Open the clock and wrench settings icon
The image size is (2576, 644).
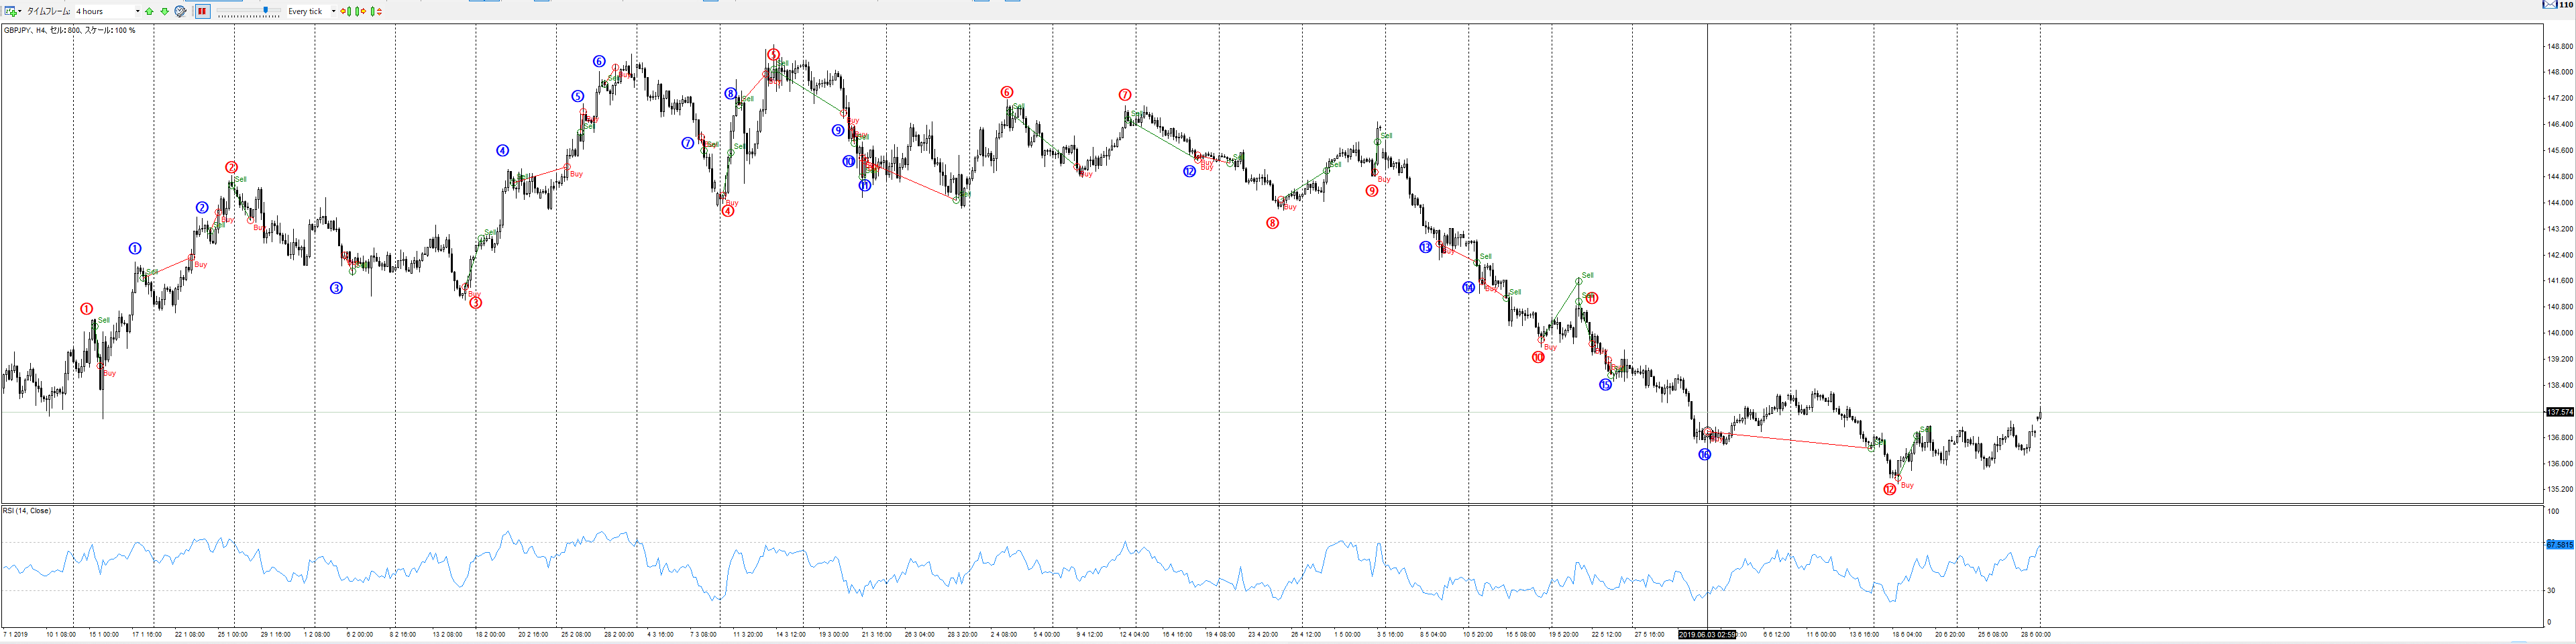[180, 11]
